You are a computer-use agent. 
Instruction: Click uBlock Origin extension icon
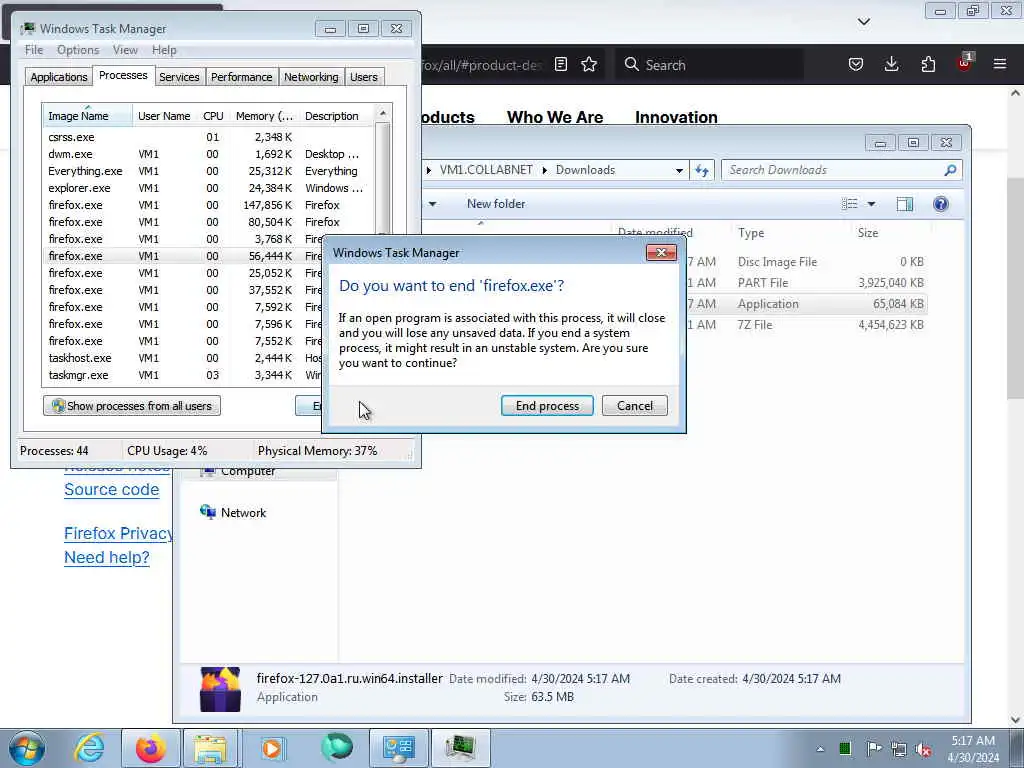point(964,63)
